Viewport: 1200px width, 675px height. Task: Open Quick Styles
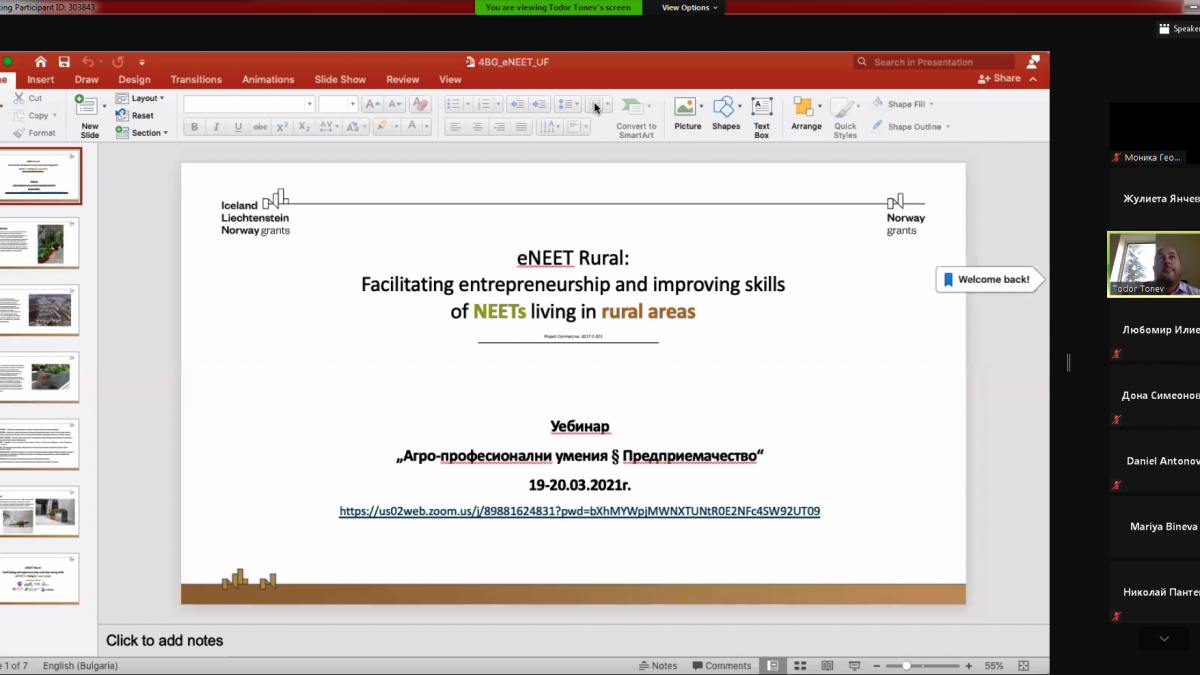coord(845,117)
